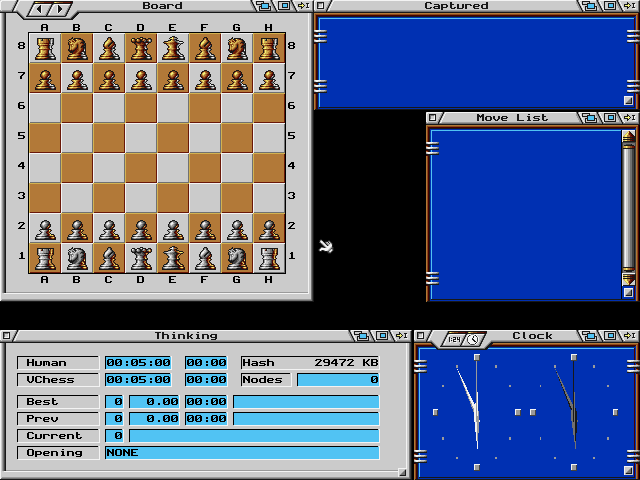
Task: Select the gold rook on H8
Action: tap(269, 48)
